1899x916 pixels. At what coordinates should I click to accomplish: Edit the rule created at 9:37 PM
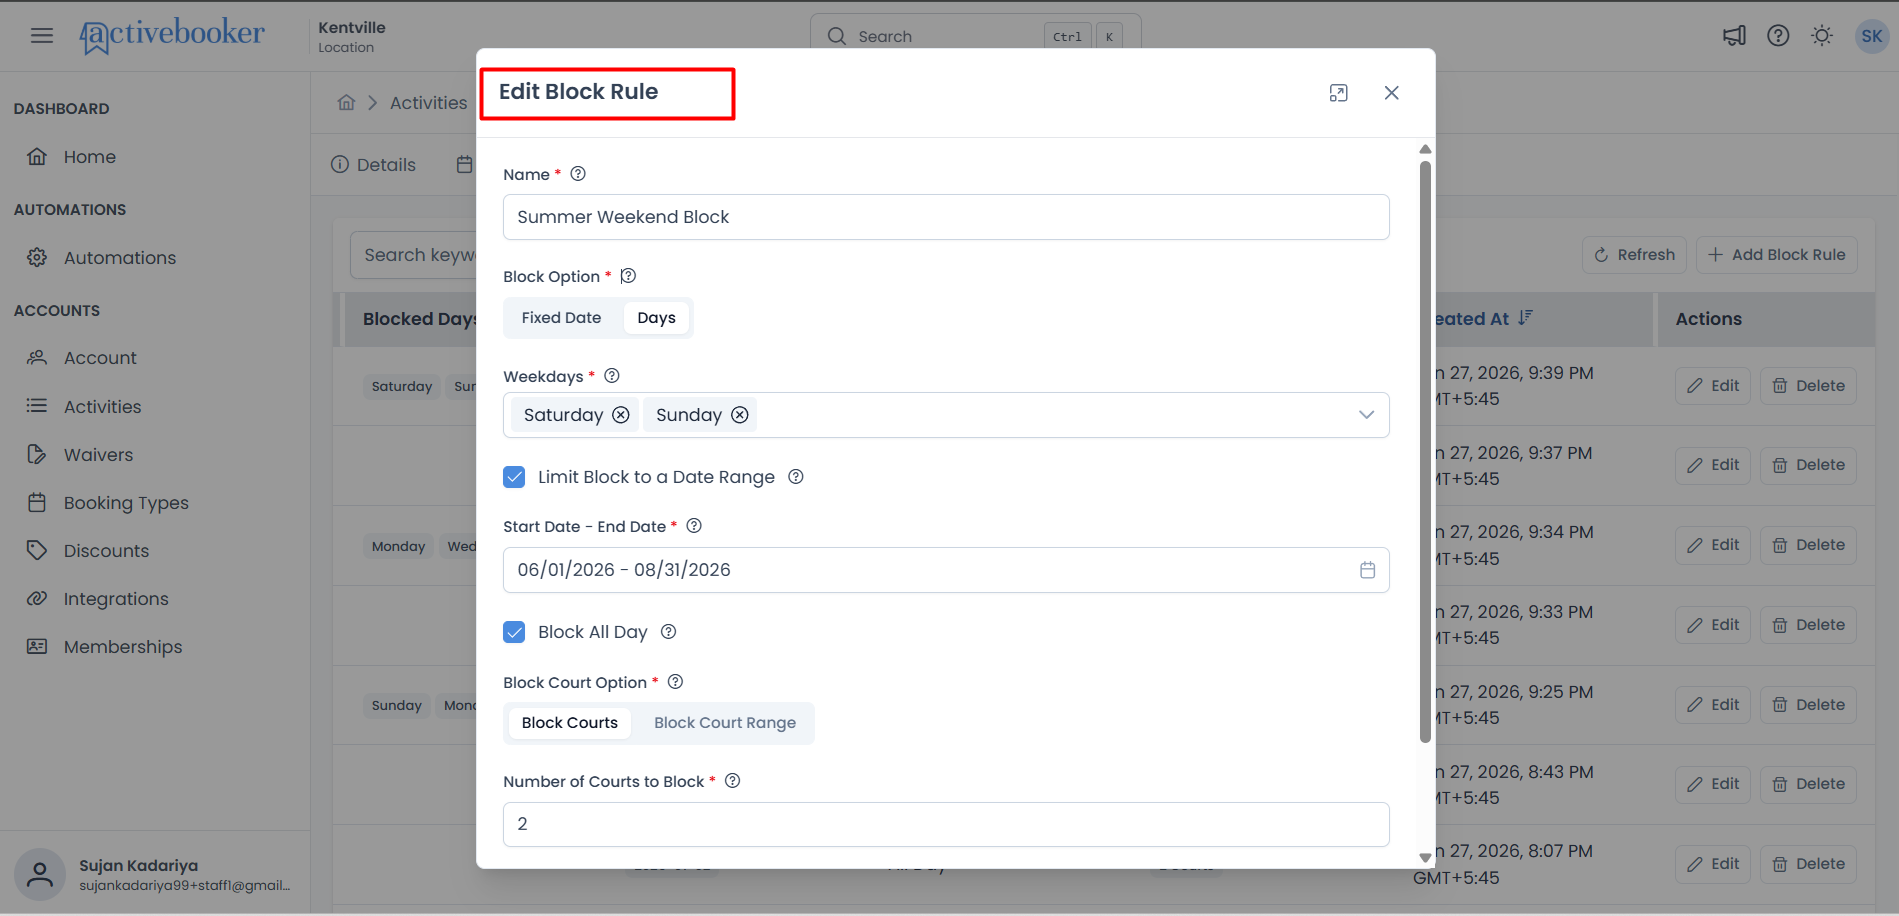click(1713, 465)
